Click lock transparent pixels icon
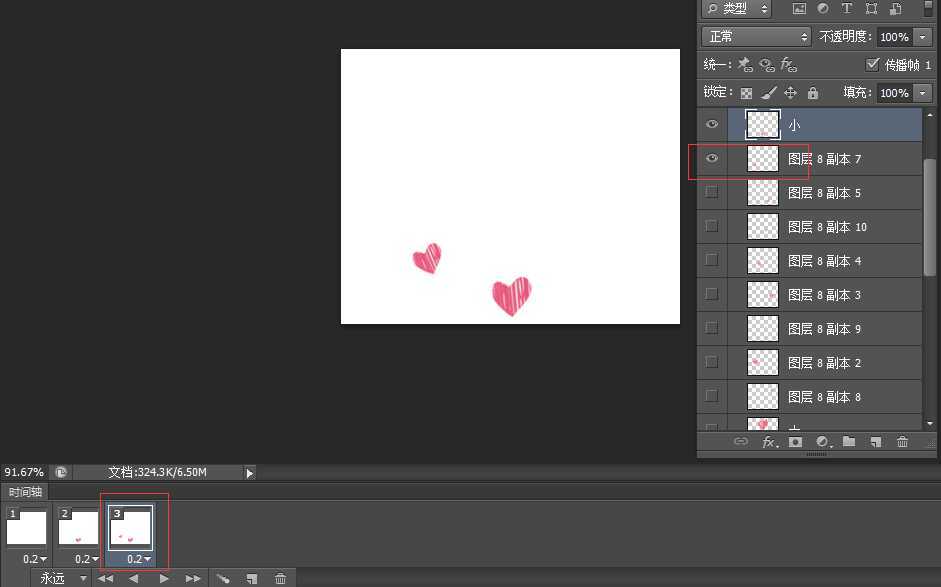 point(746,93)
